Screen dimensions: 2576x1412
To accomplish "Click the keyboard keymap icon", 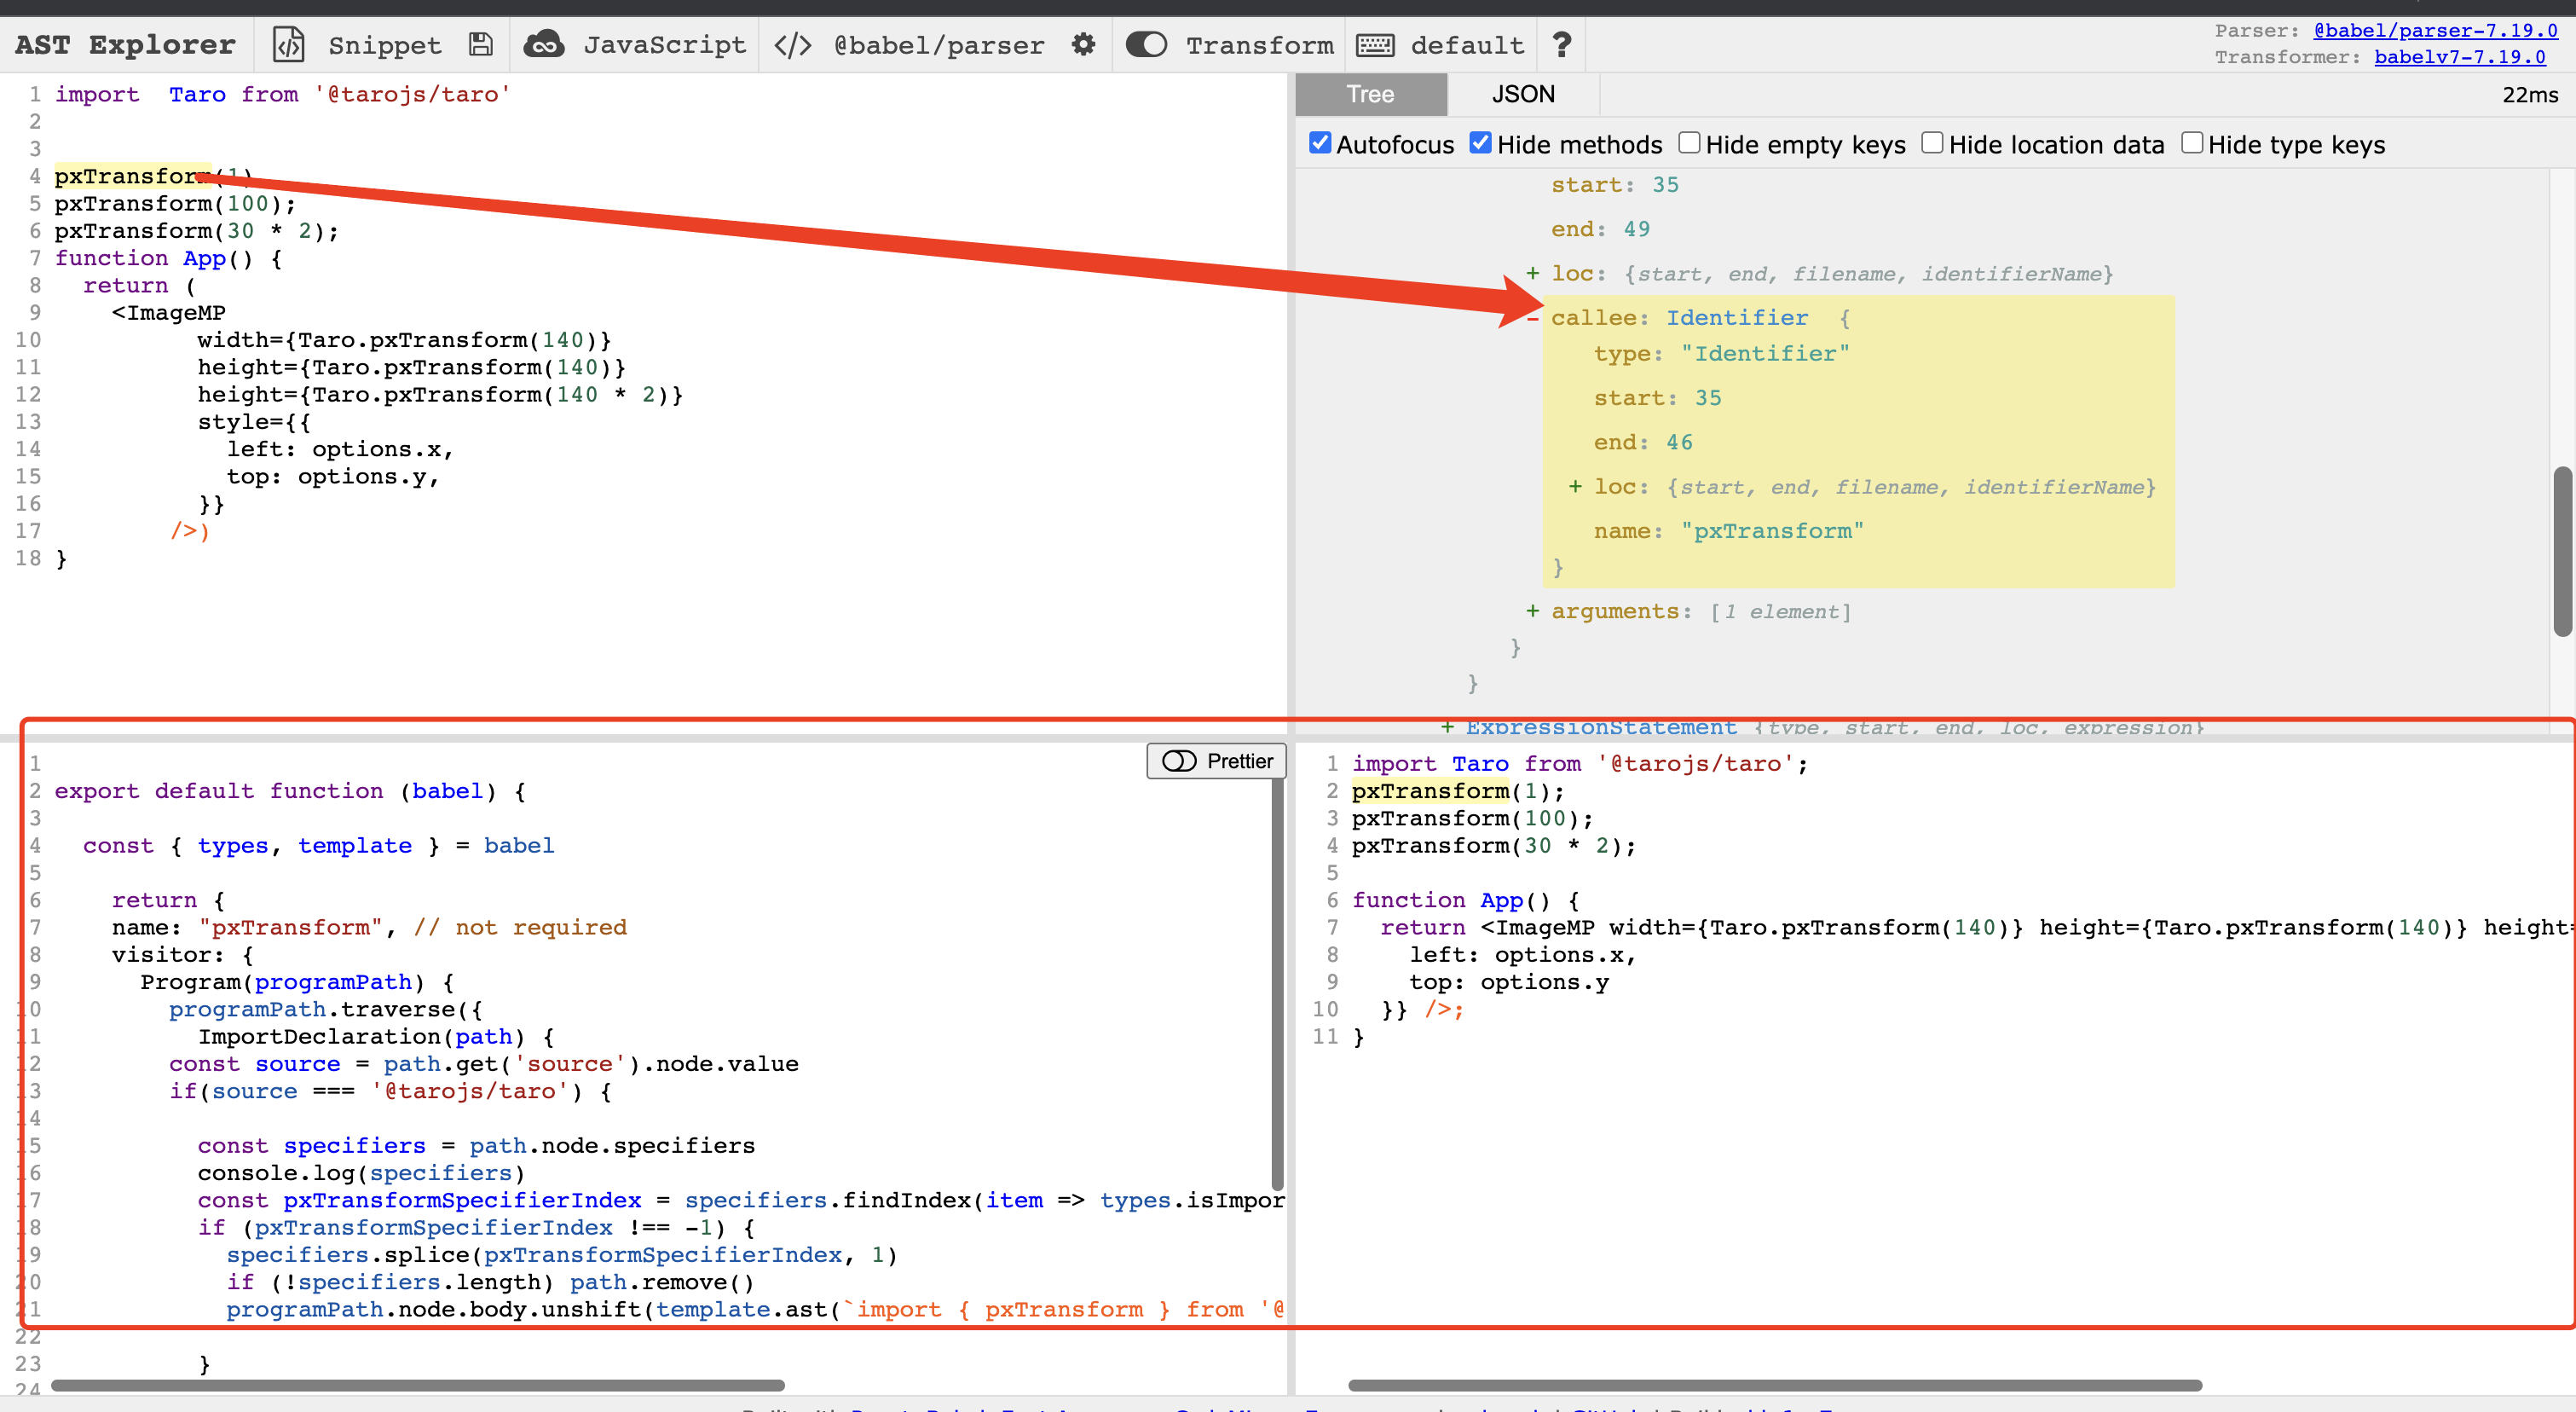I will coord(1375,45).
